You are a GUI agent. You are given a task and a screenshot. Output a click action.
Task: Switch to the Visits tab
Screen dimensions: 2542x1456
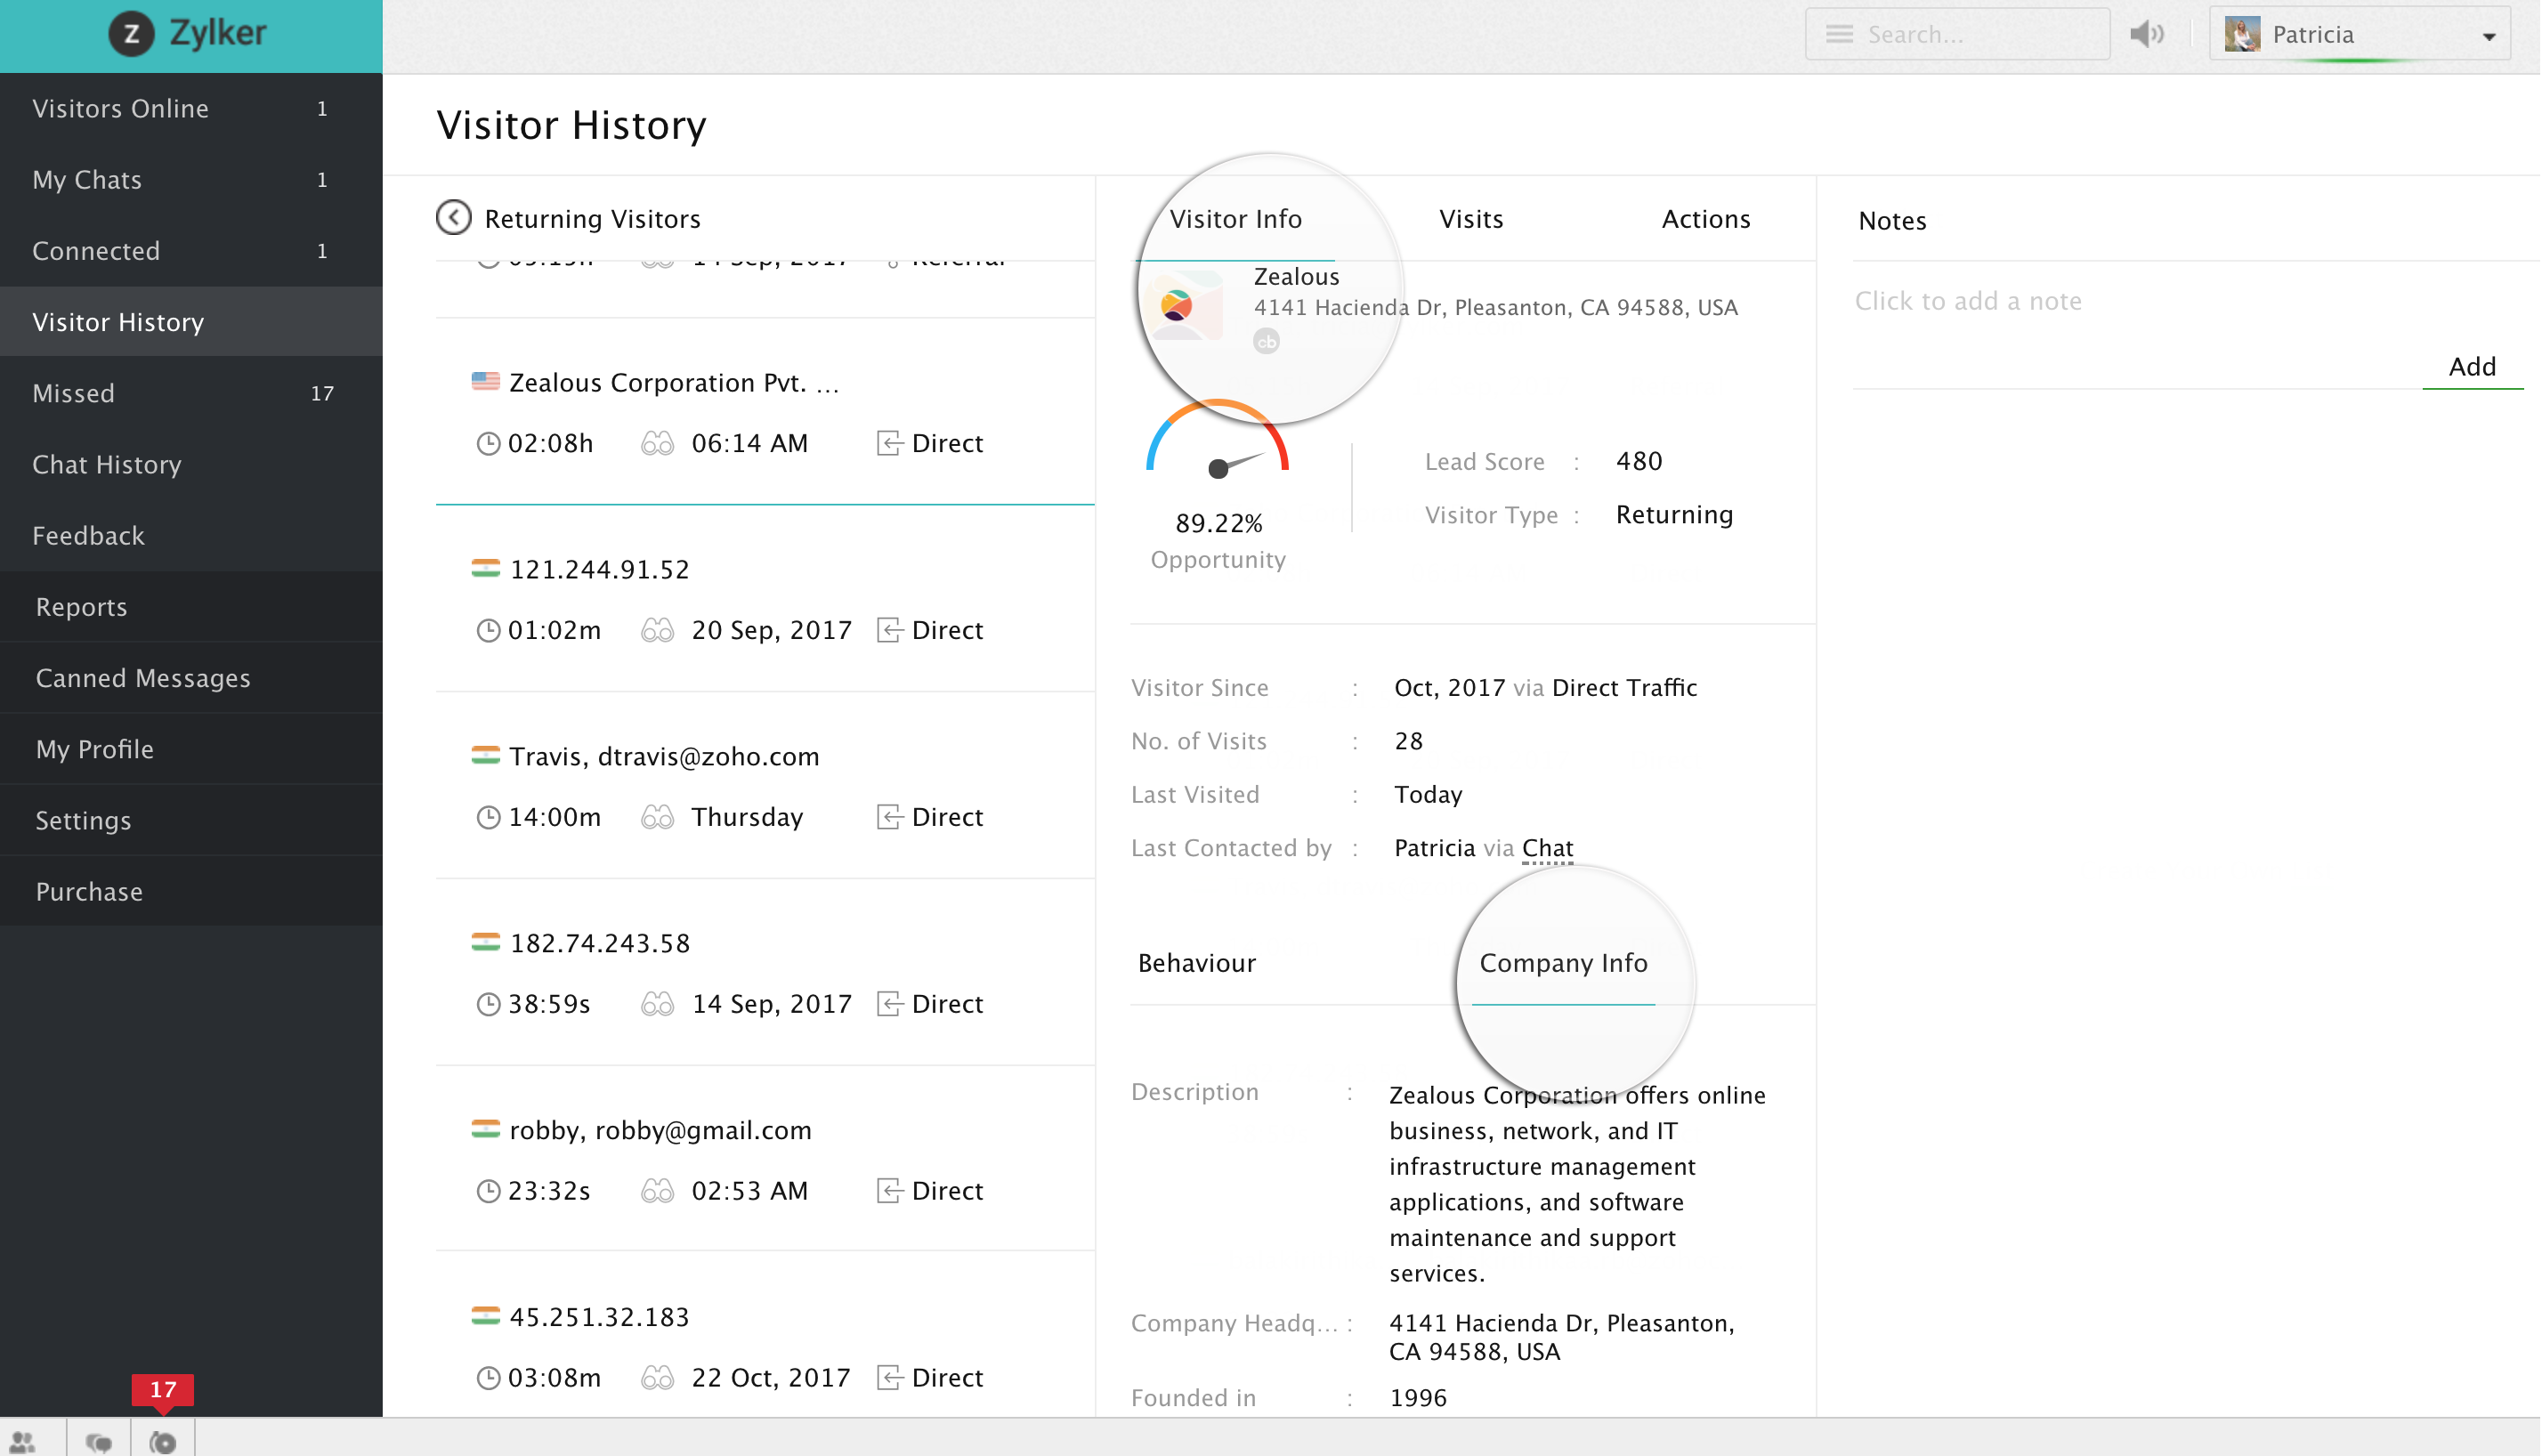pyautogui.click(x=1470, y=219)
